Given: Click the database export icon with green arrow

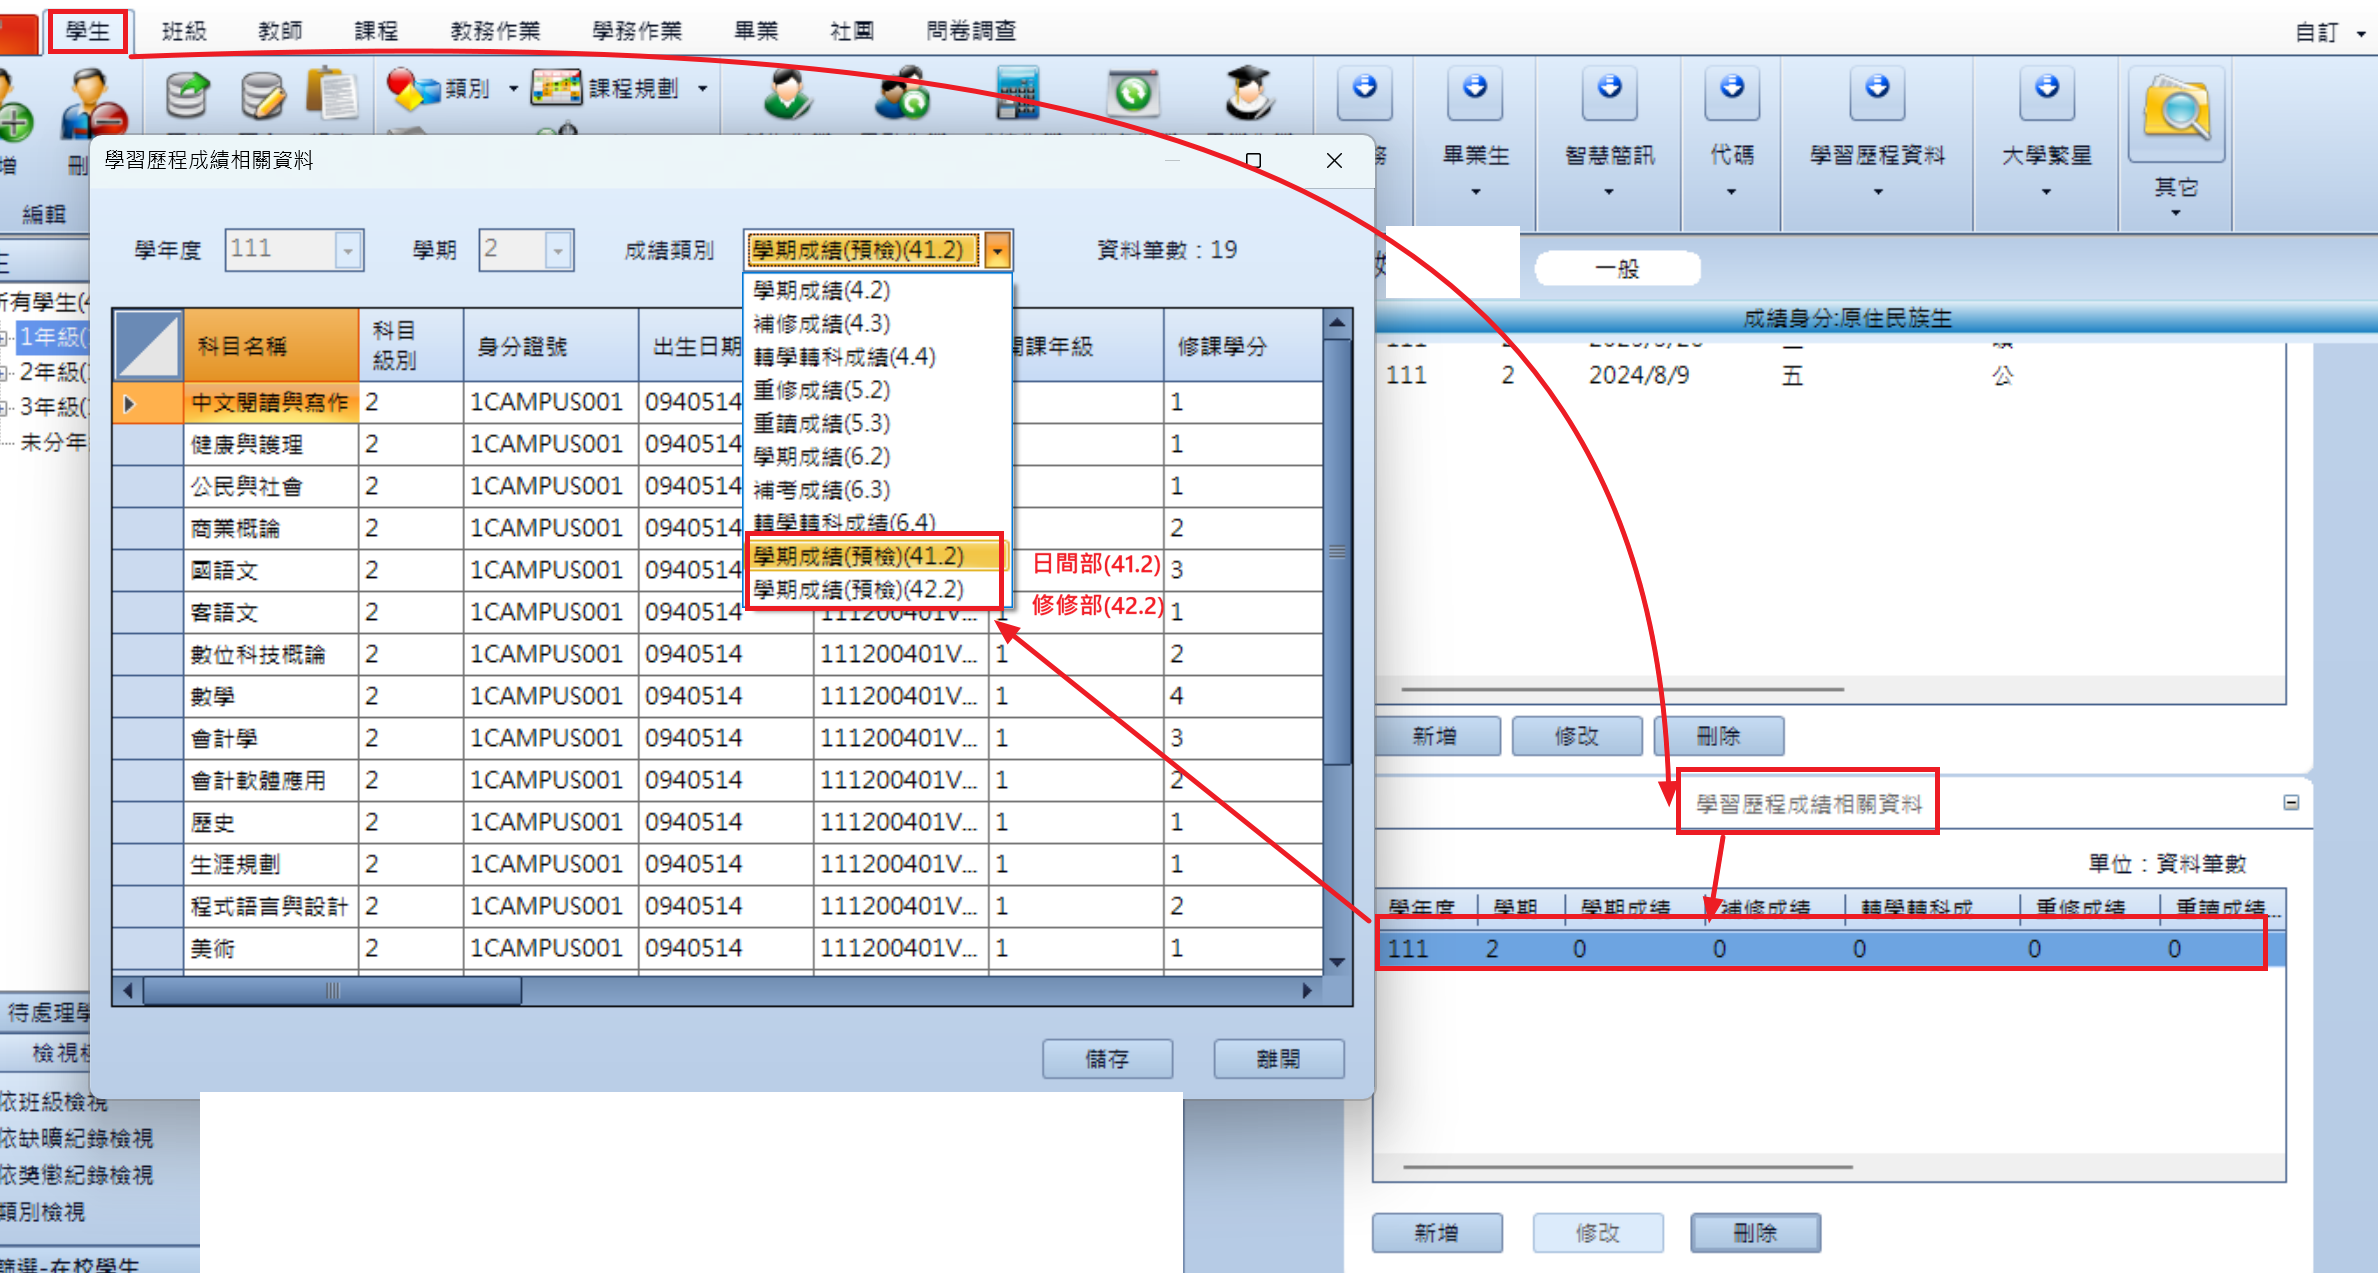Looking at the screenshot, I should (186, 97).
